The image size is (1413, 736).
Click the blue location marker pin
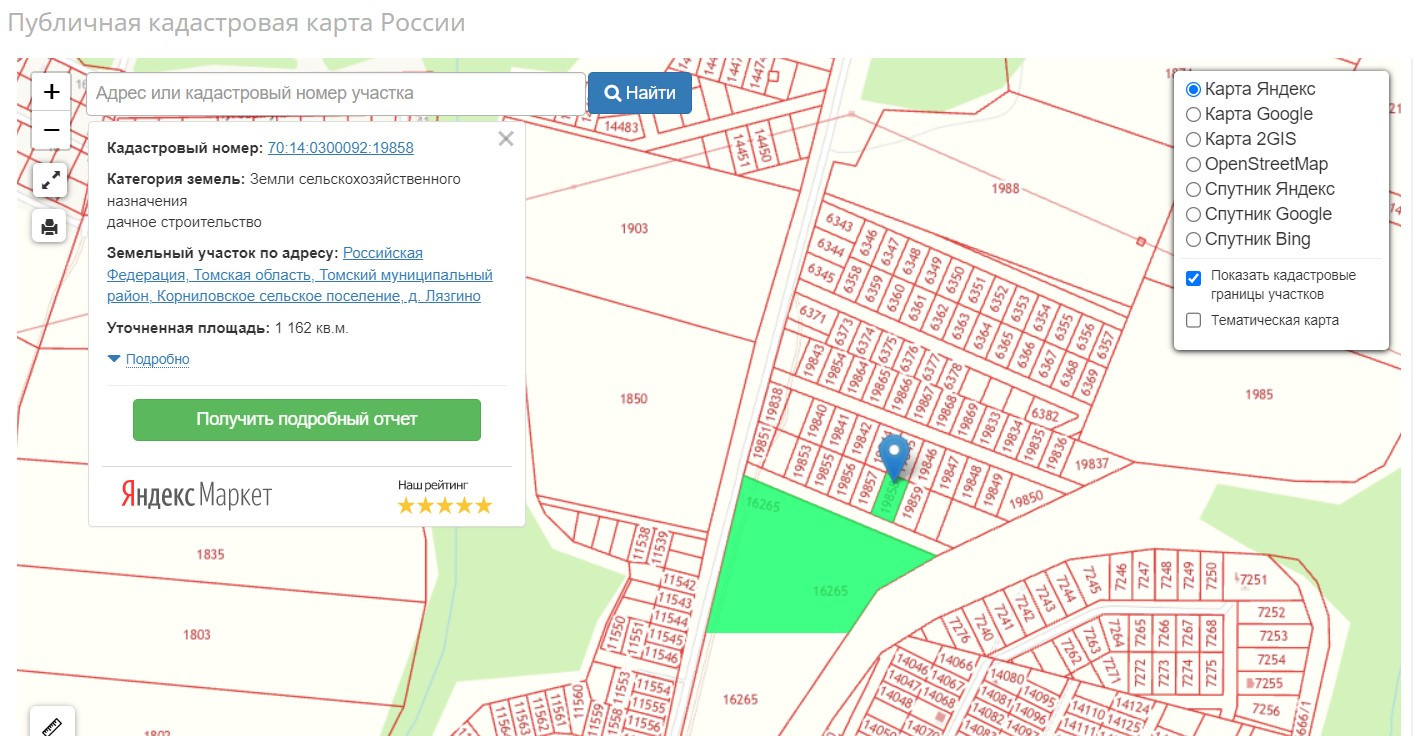click(893, 456)
